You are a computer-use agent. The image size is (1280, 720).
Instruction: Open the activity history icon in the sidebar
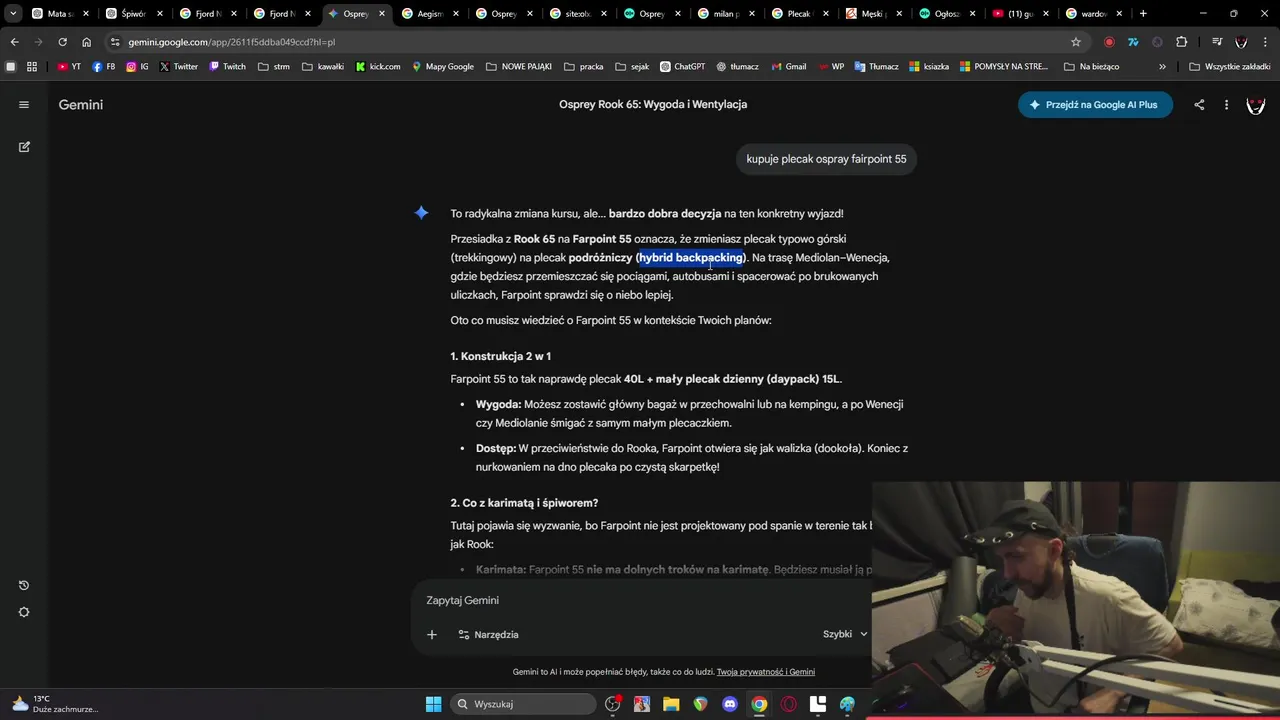pyautogui.click(x=24, y=585)
